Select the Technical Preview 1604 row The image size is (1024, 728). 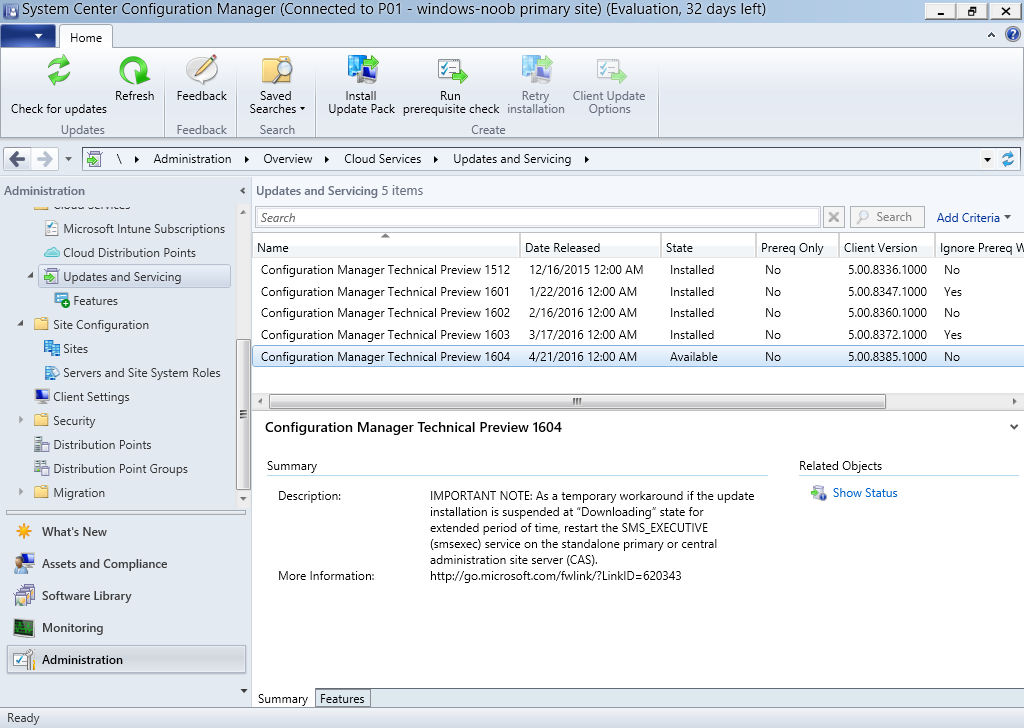637,356
